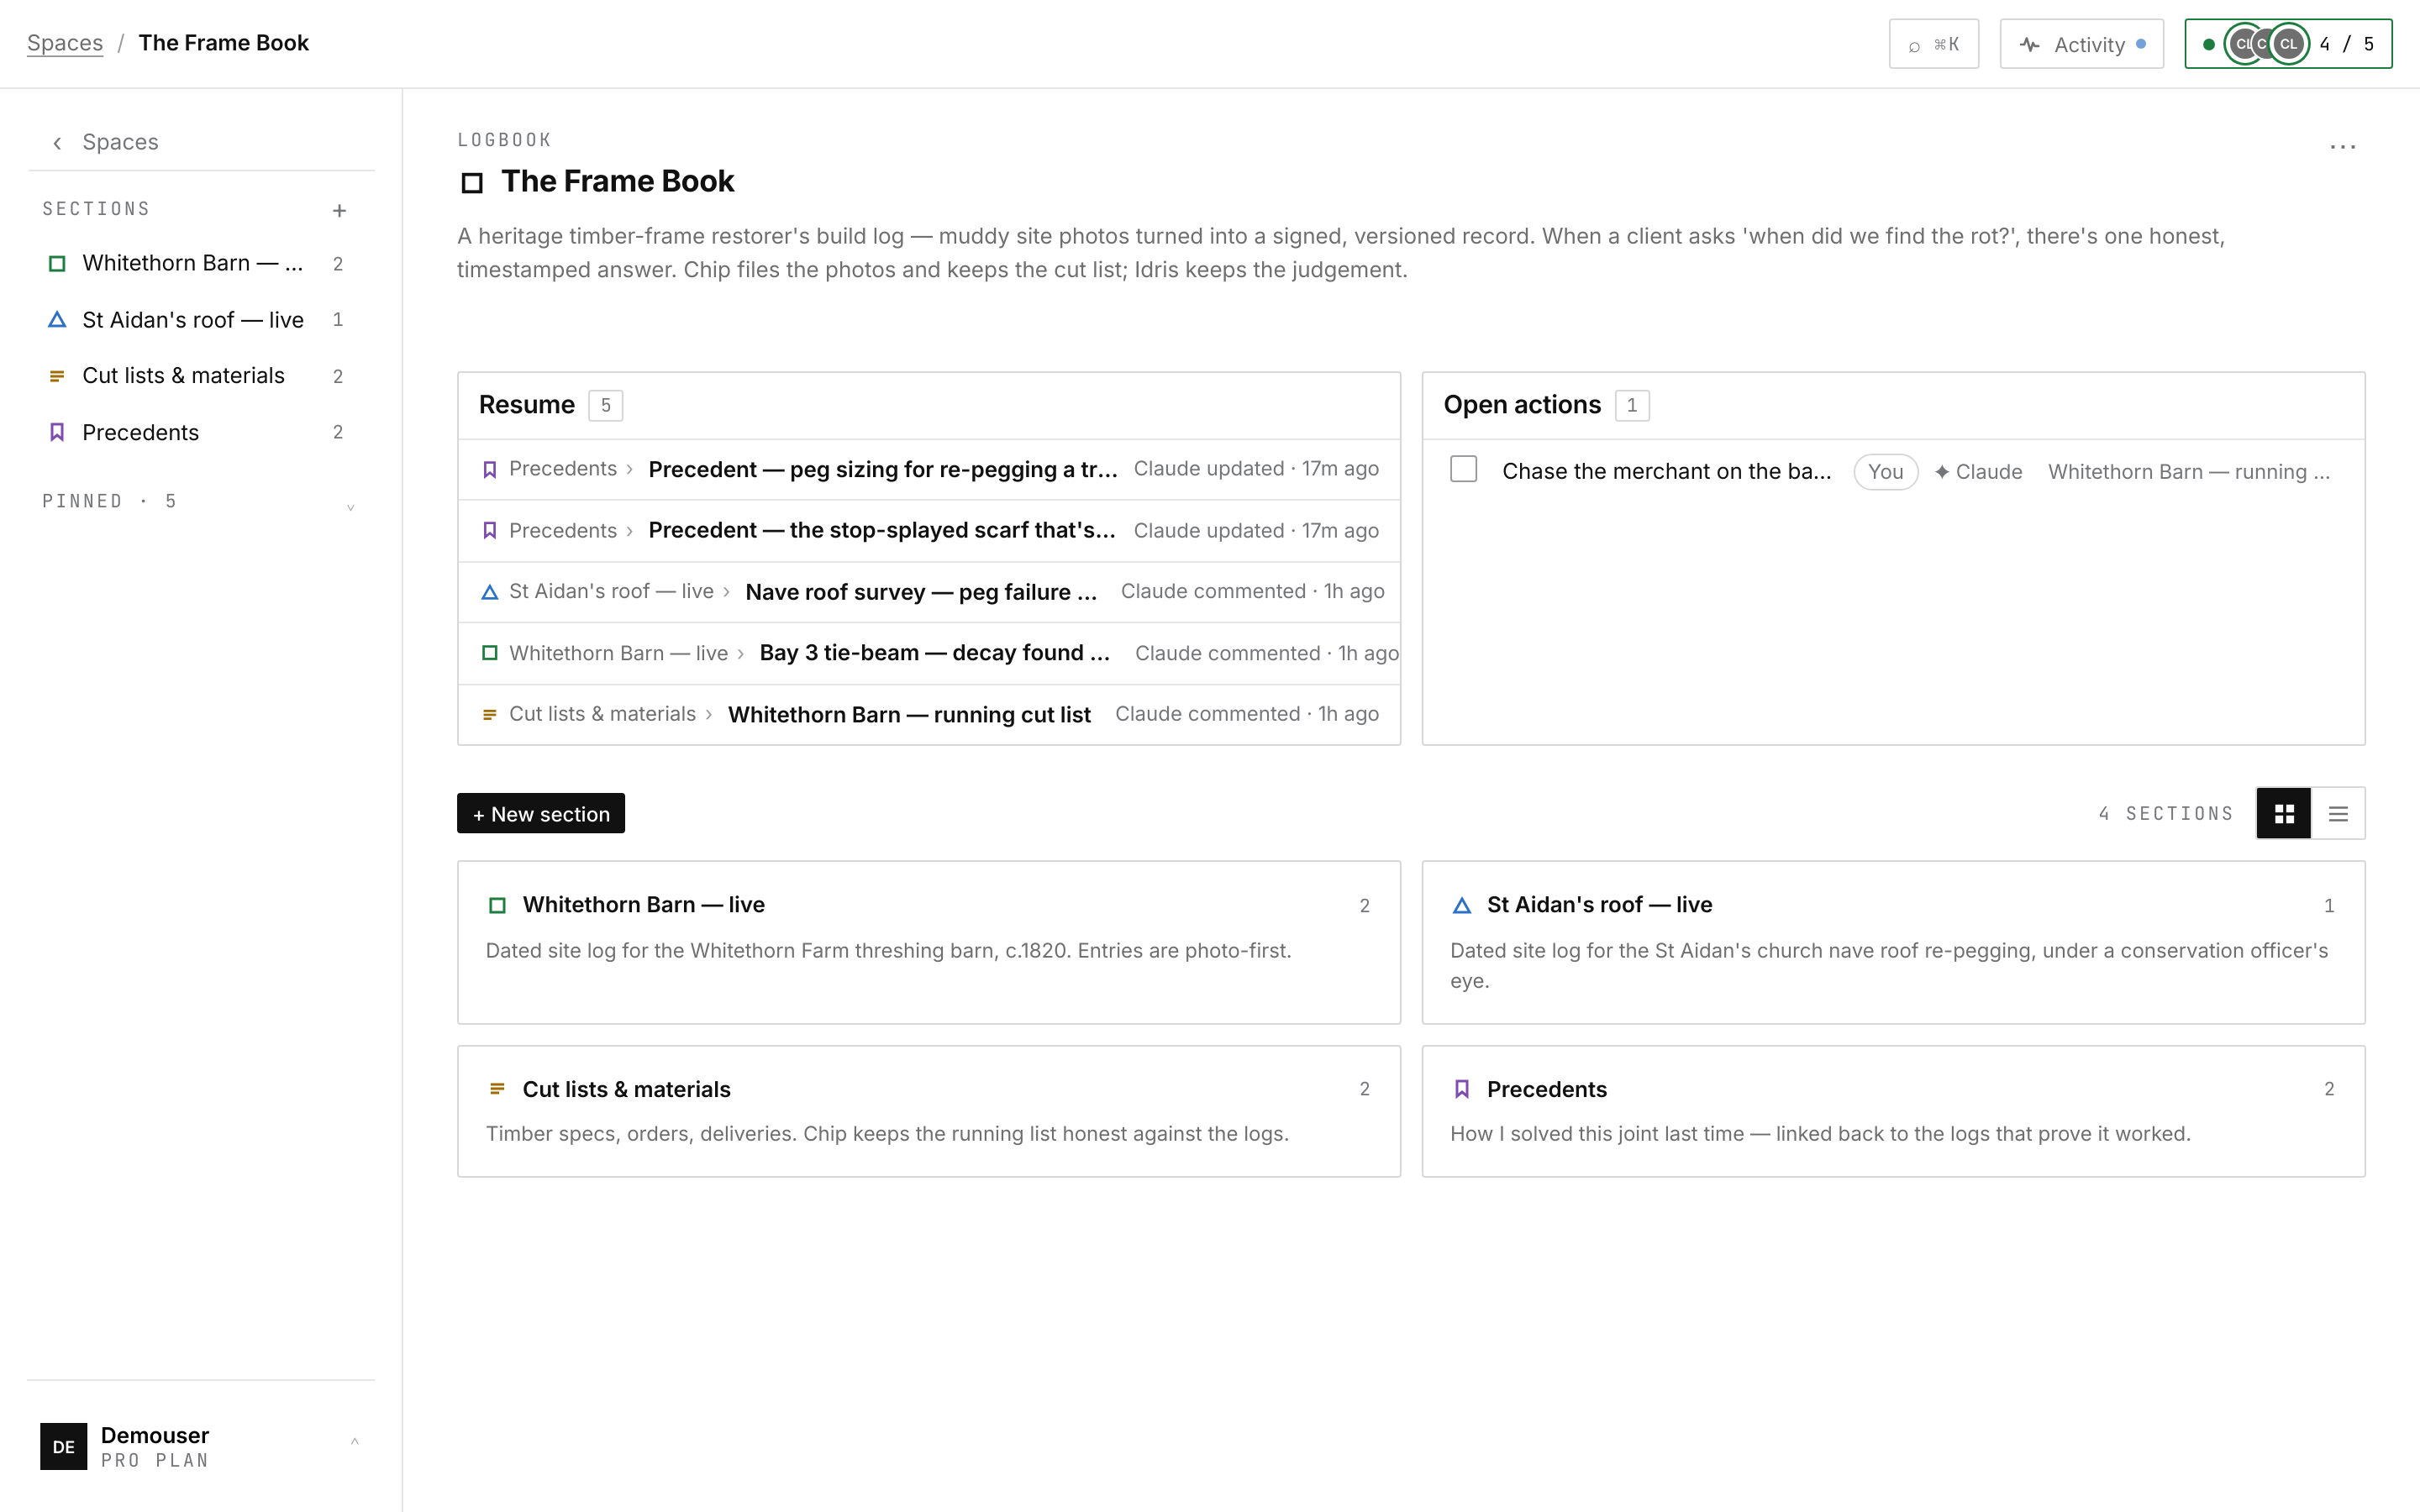Click the search magnifier icon
2420x1512 pixels.
point(1914,46)
